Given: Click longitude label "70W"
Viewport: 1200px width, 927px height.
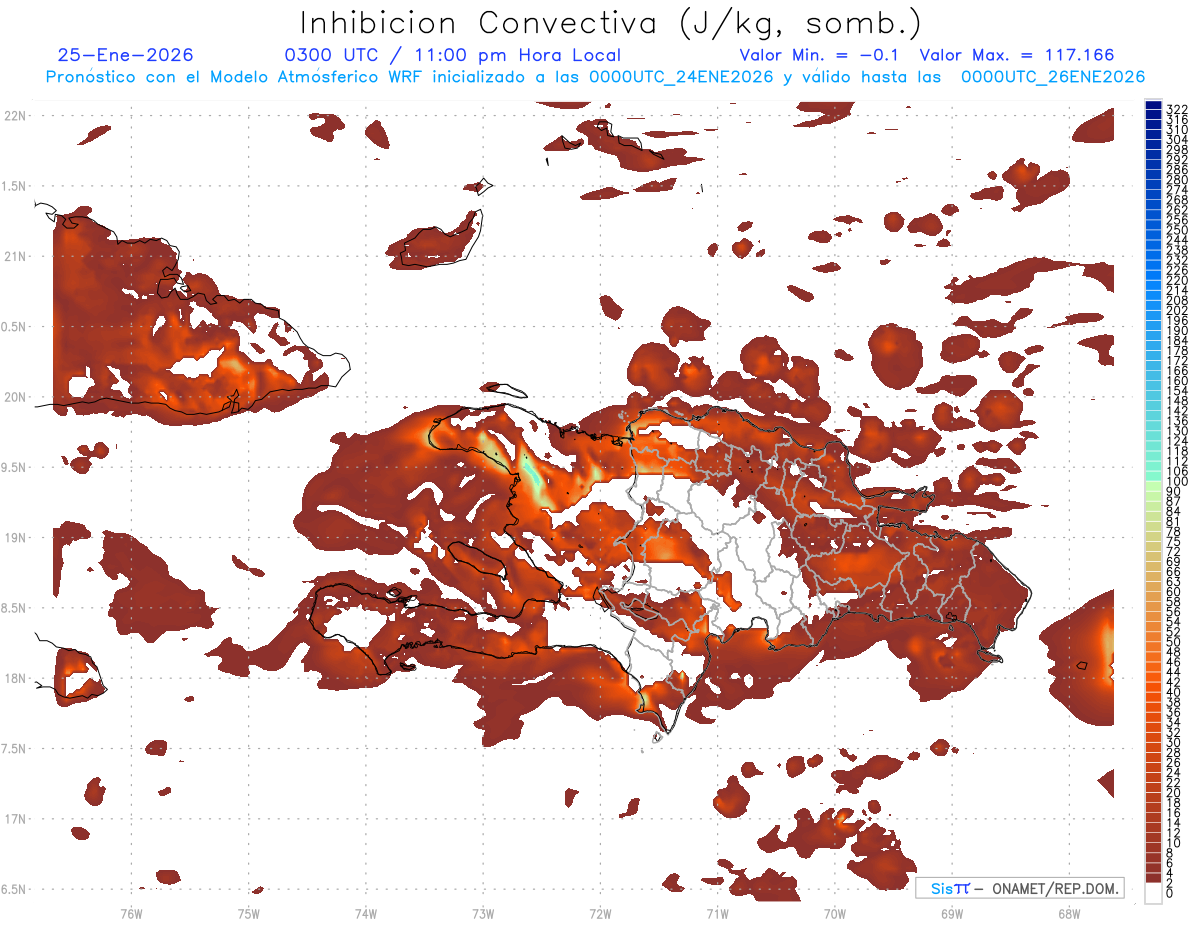Looking at the screenshot, I should coord(835,913).
